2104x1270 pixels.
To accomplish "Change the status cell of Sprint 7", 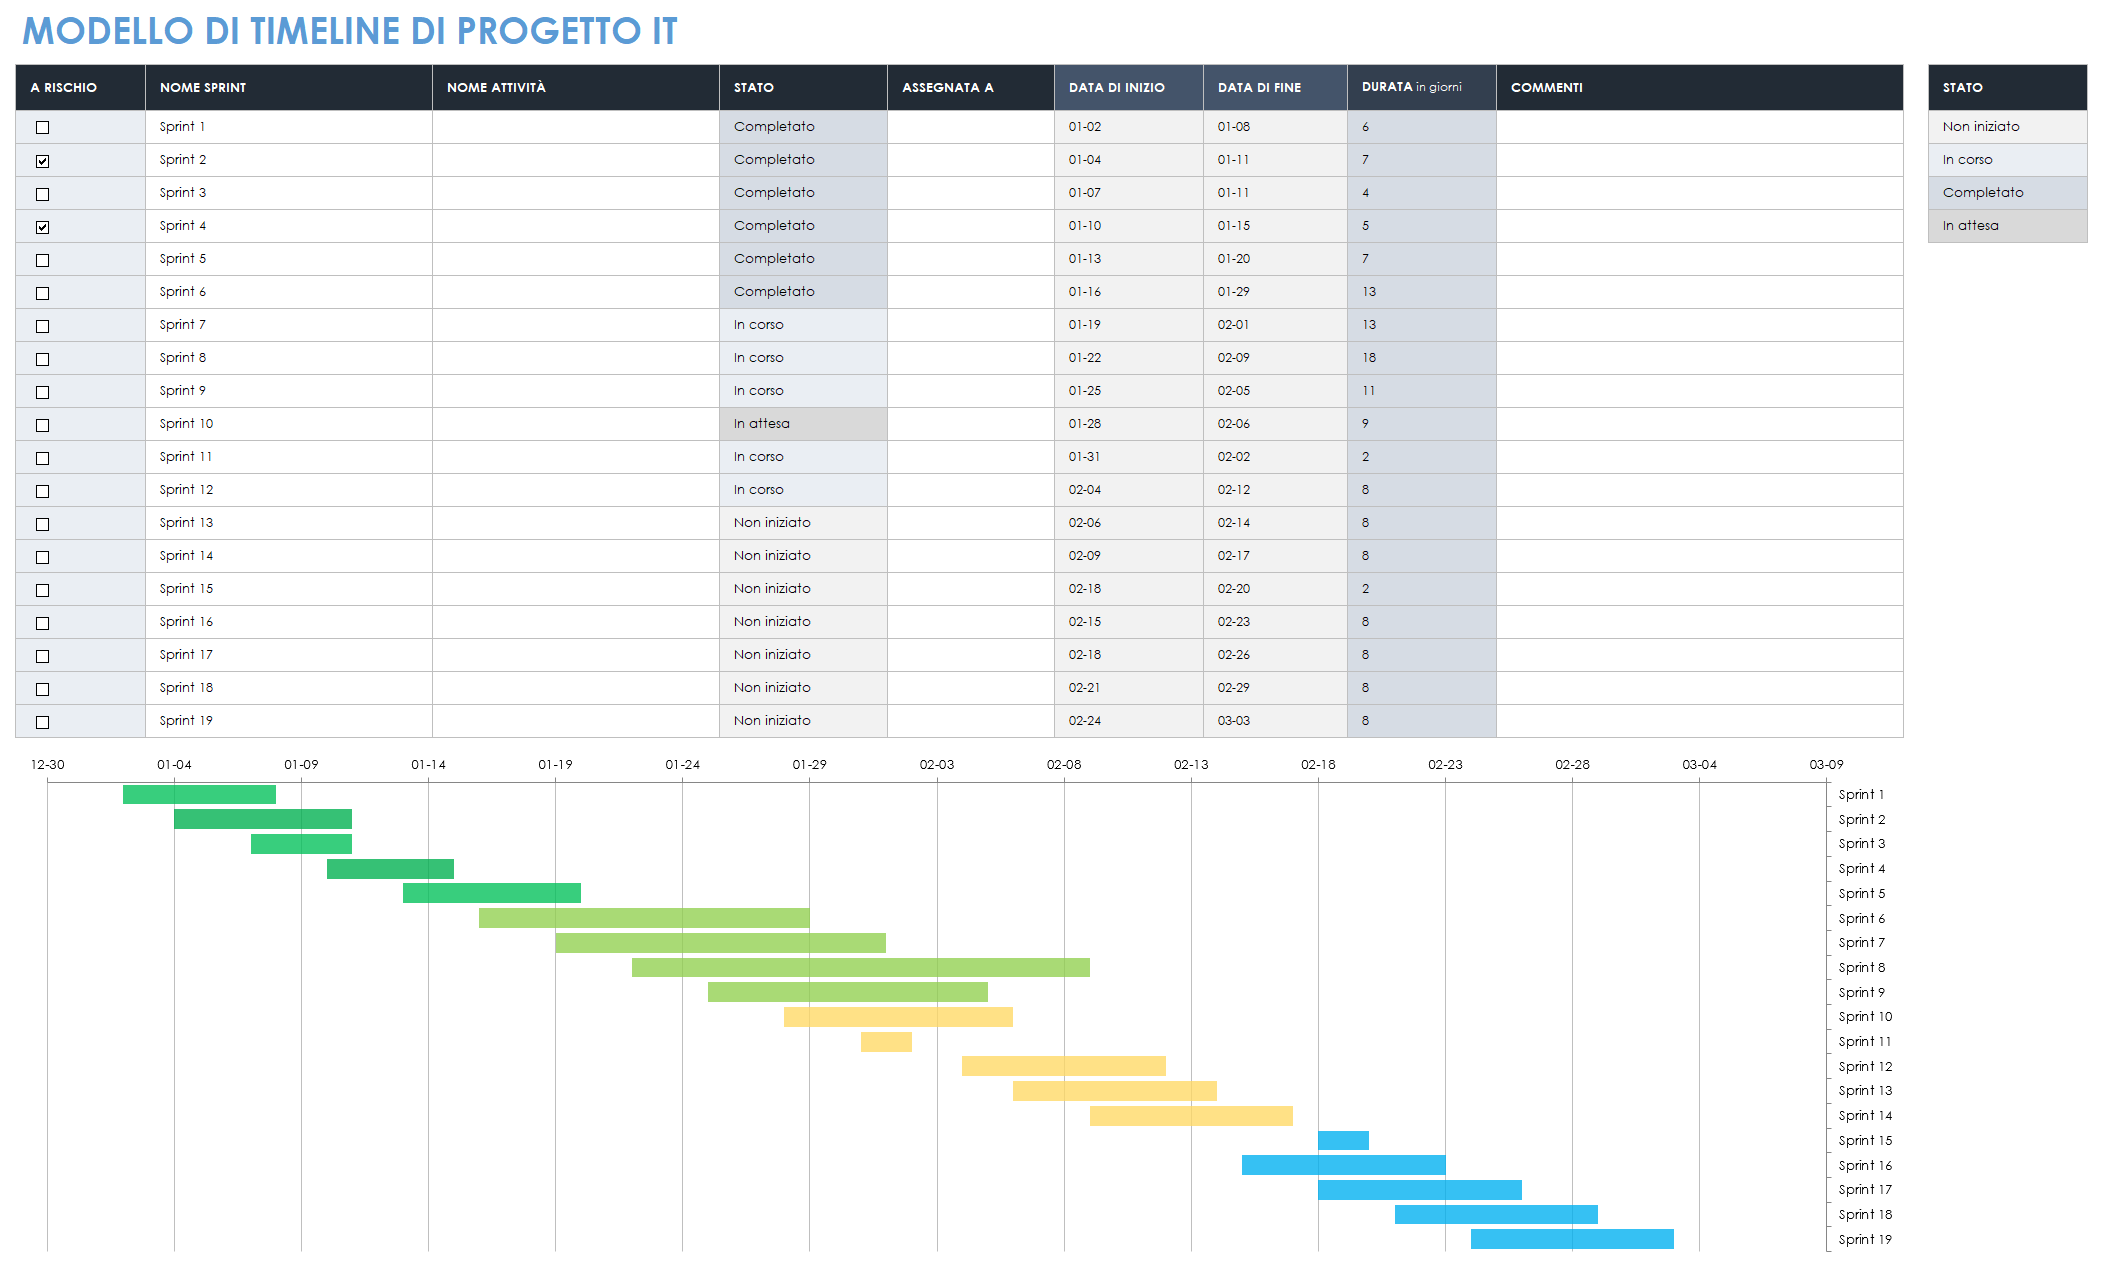I will [x=803, y=325].
